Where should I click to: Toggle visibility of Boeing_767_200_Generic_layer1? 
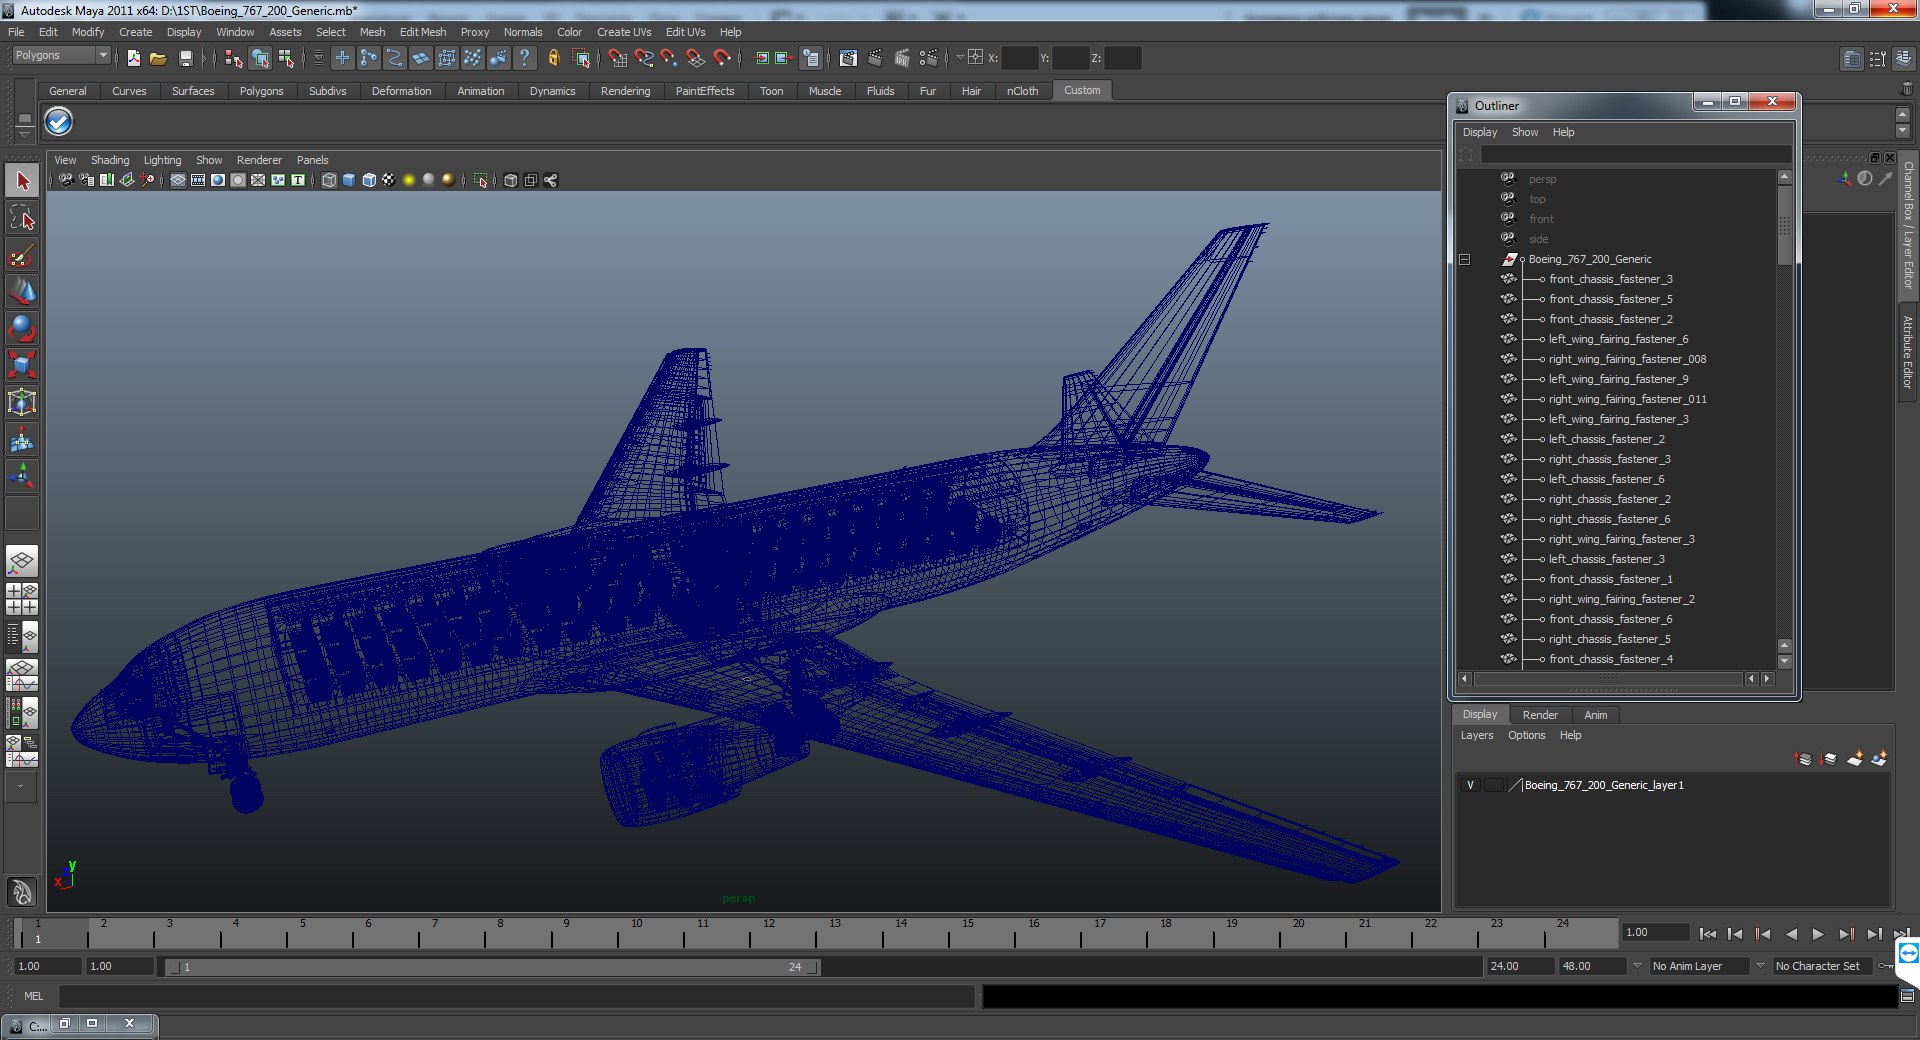point(1470,785)
